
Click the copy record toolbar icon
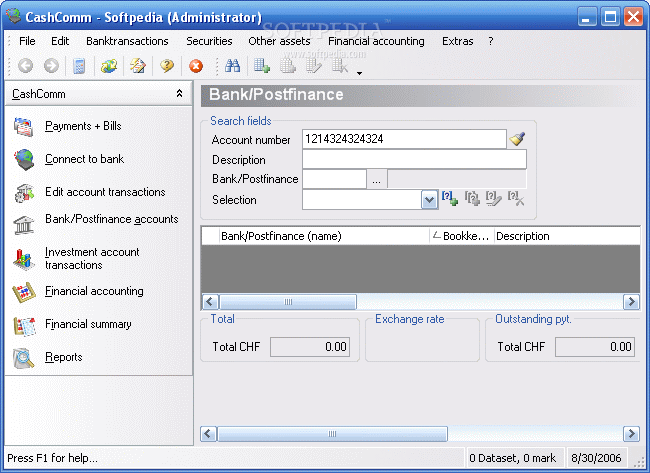click(288, 65)
